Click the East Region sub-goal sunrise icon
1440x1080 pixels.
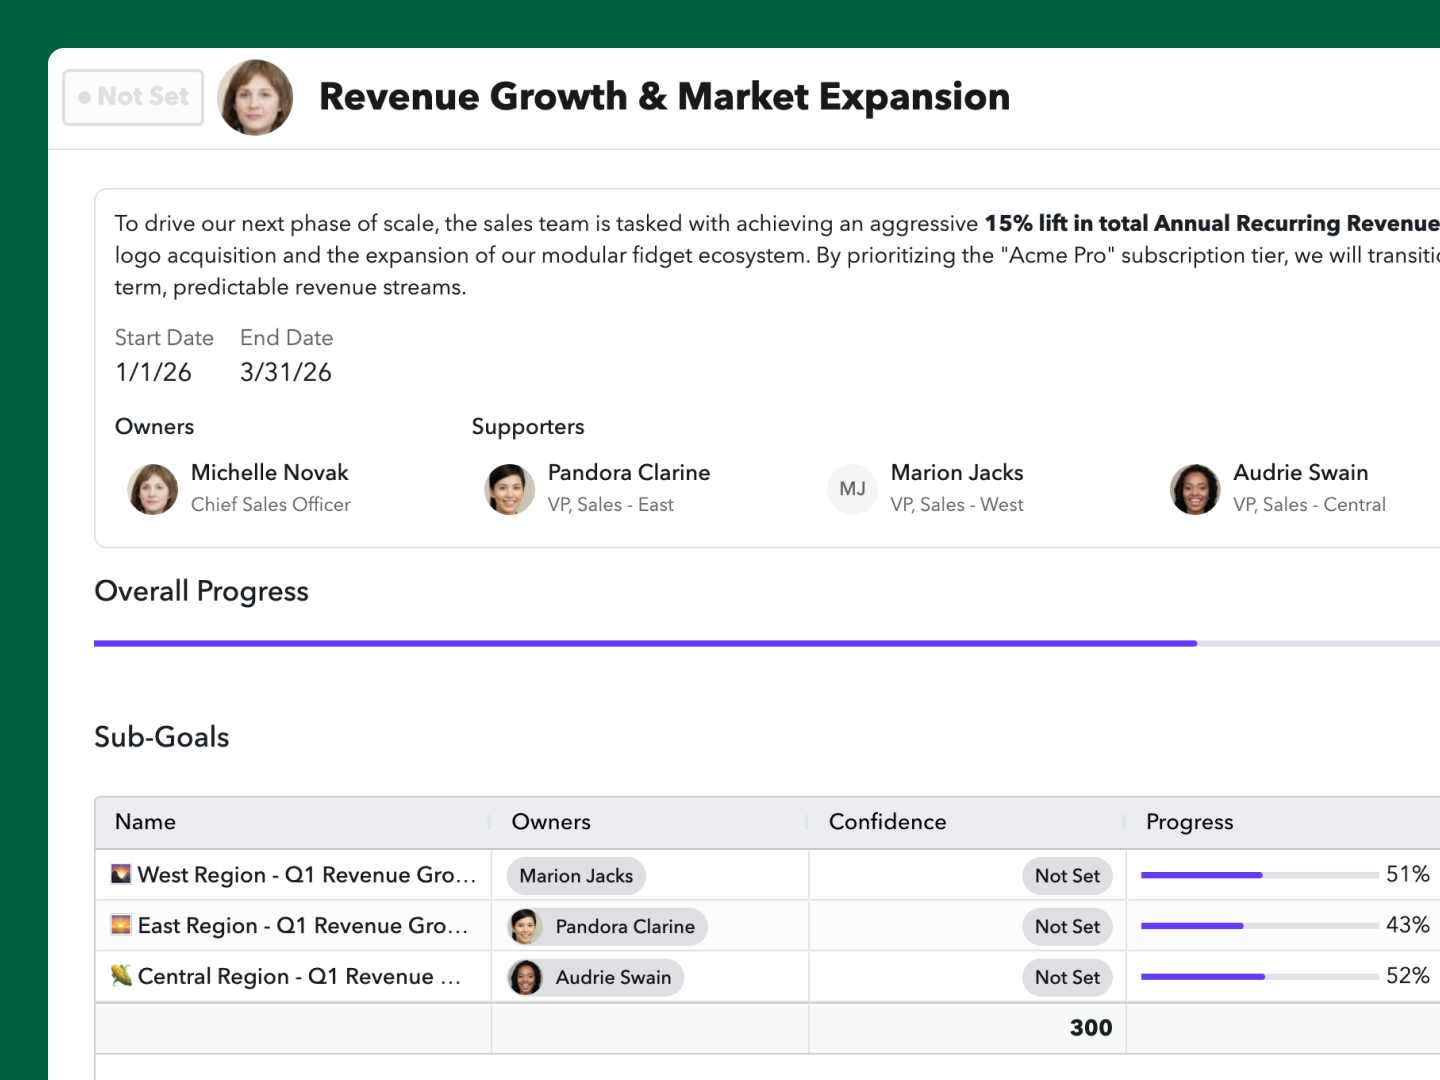pyautogui.click(x=121, y=925)
